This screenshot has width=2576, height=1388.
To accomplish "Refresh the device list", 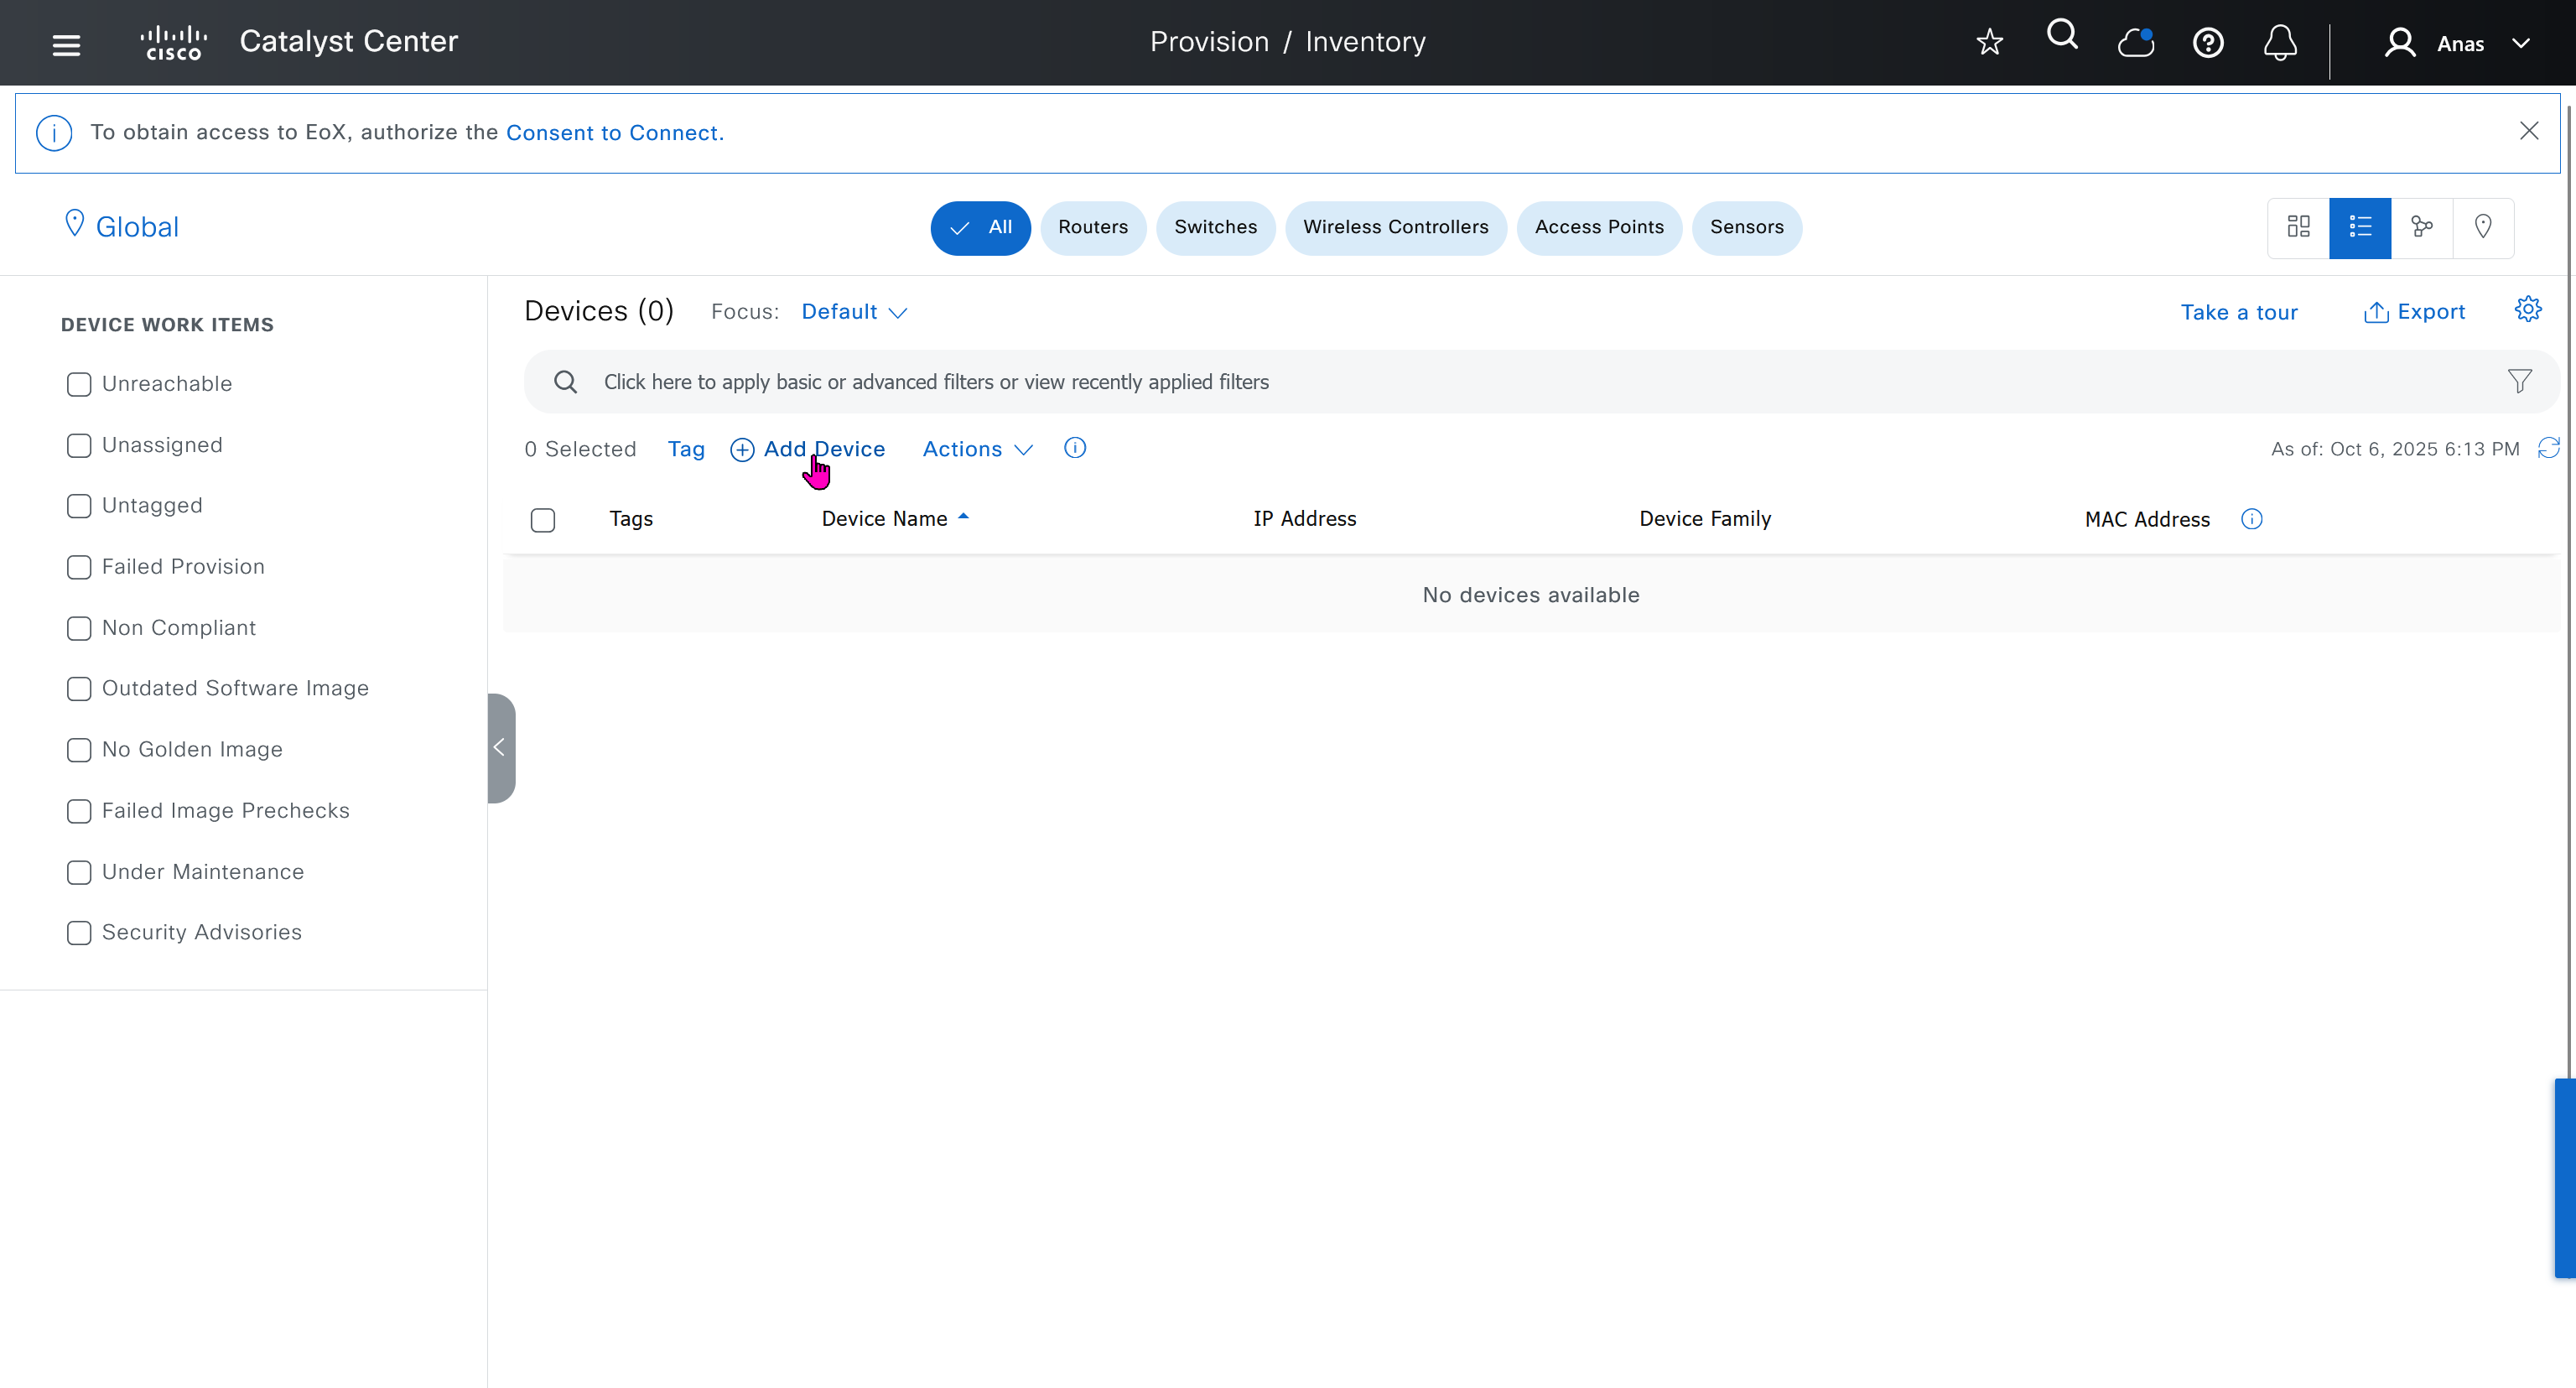I will [2548, 448].
